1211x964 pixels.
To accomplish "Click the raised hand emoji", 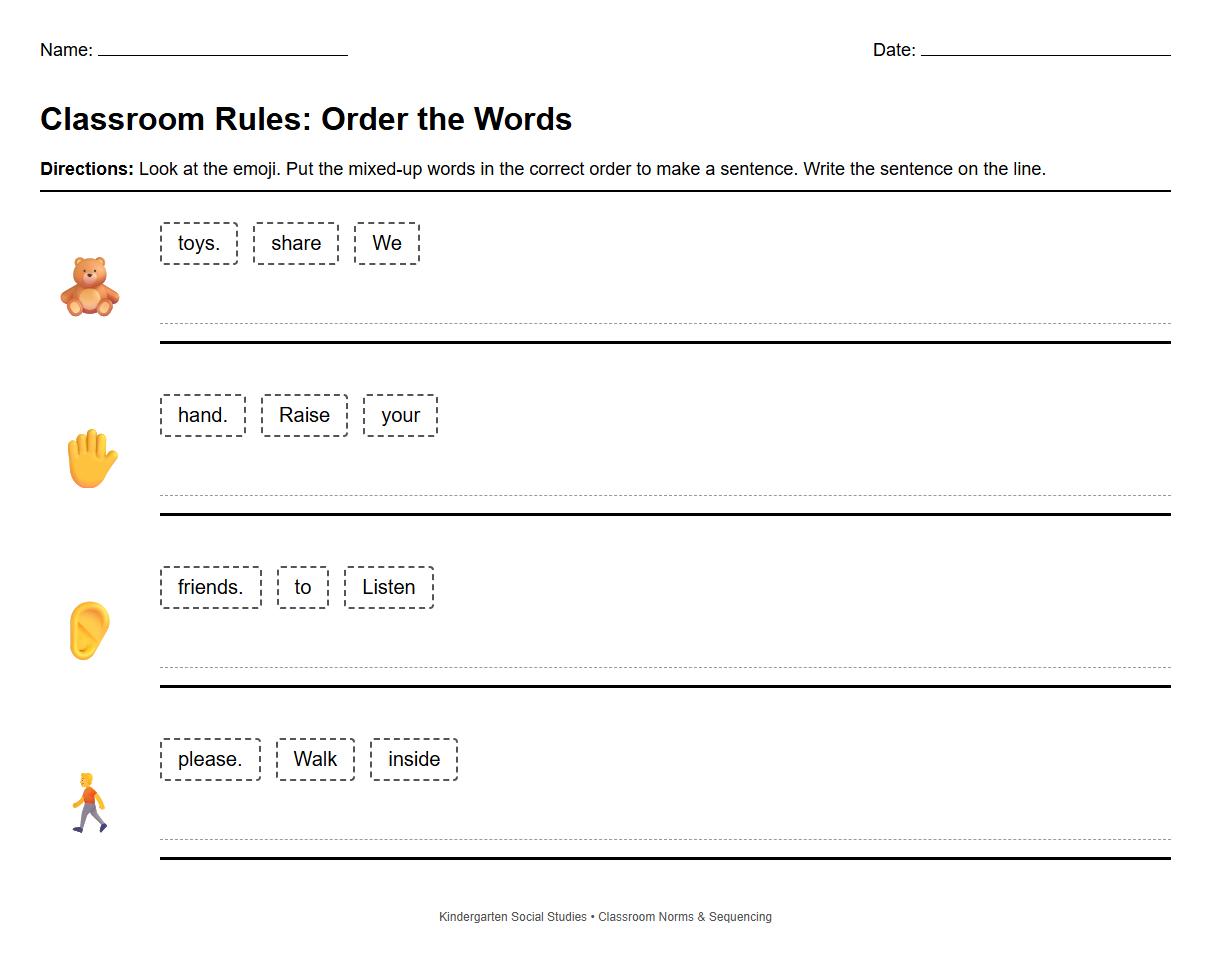I will (x=91, y=459).
